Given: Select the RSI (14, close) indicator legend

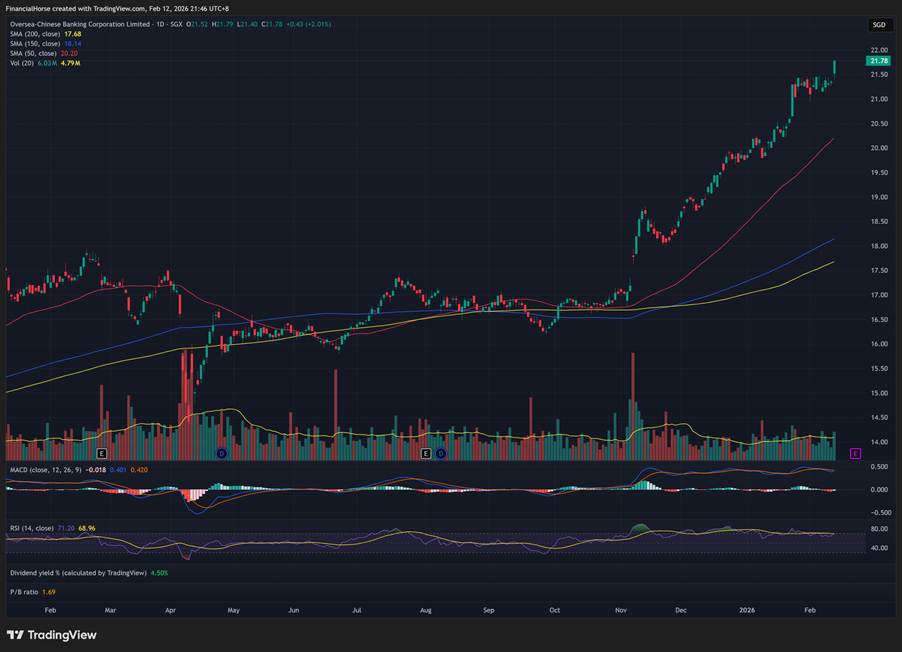Looking at the screenshot, I should click(x=32, y=526).
